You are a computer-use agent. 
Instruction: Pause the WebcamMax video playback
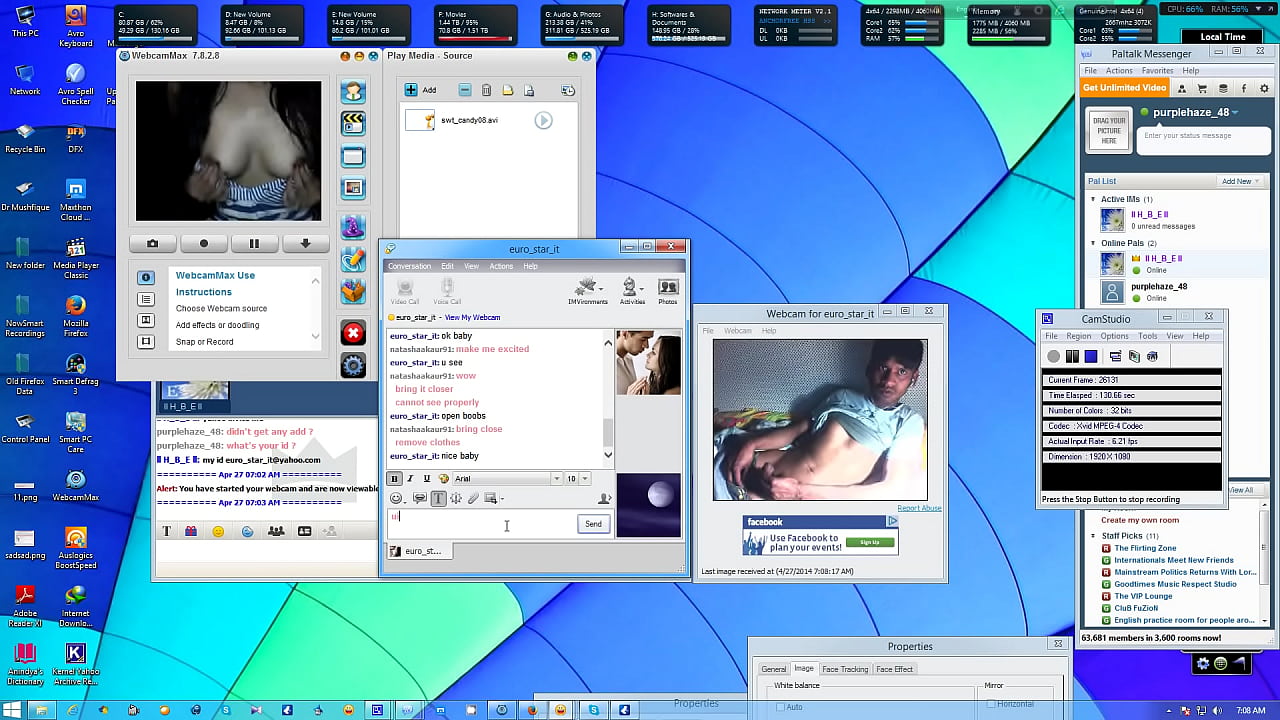coord(254,243)
